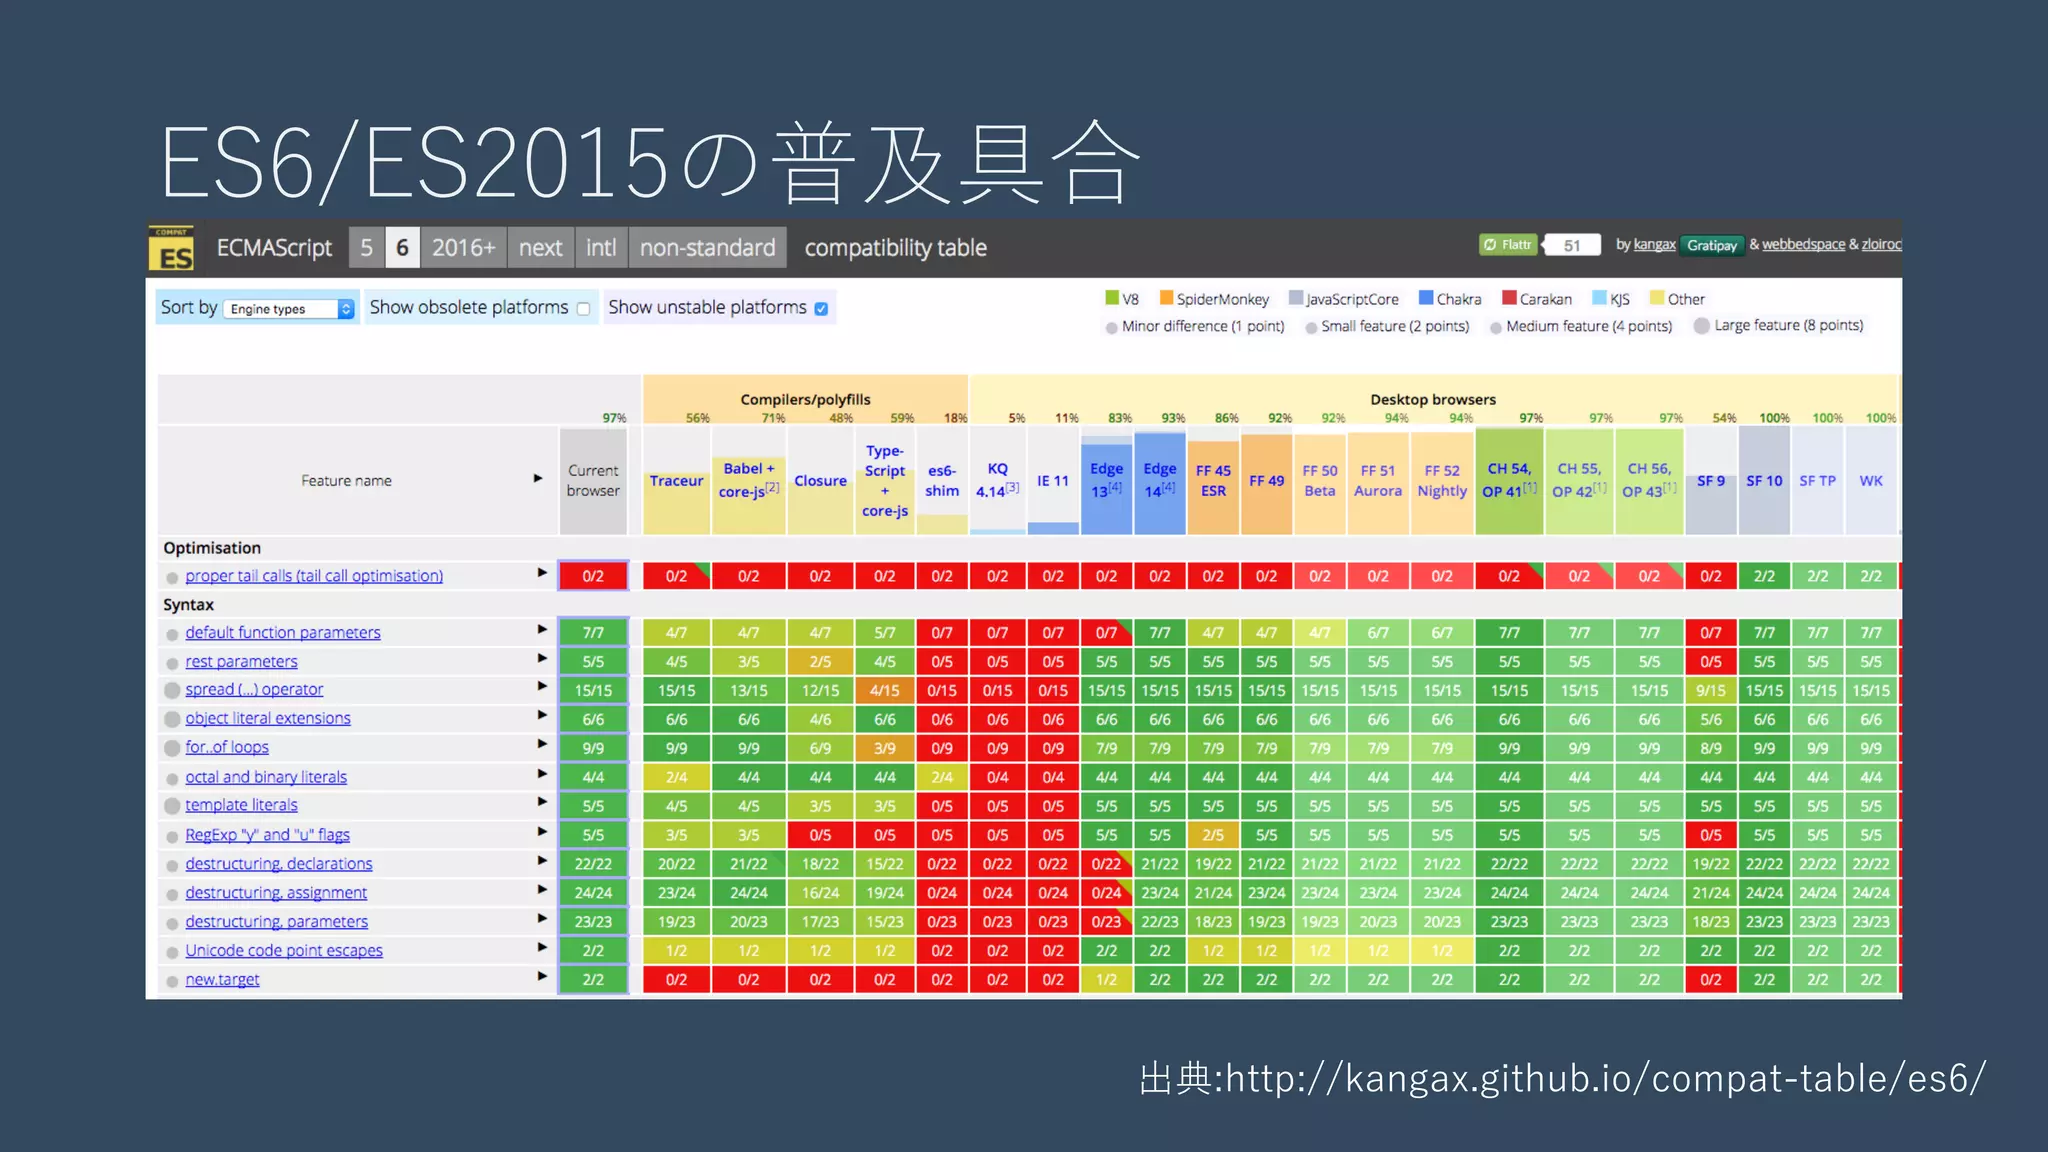Click the Flattr button
Image resolution: width=2048 pixels, height=1152 pixels.
coord(1508,245)
